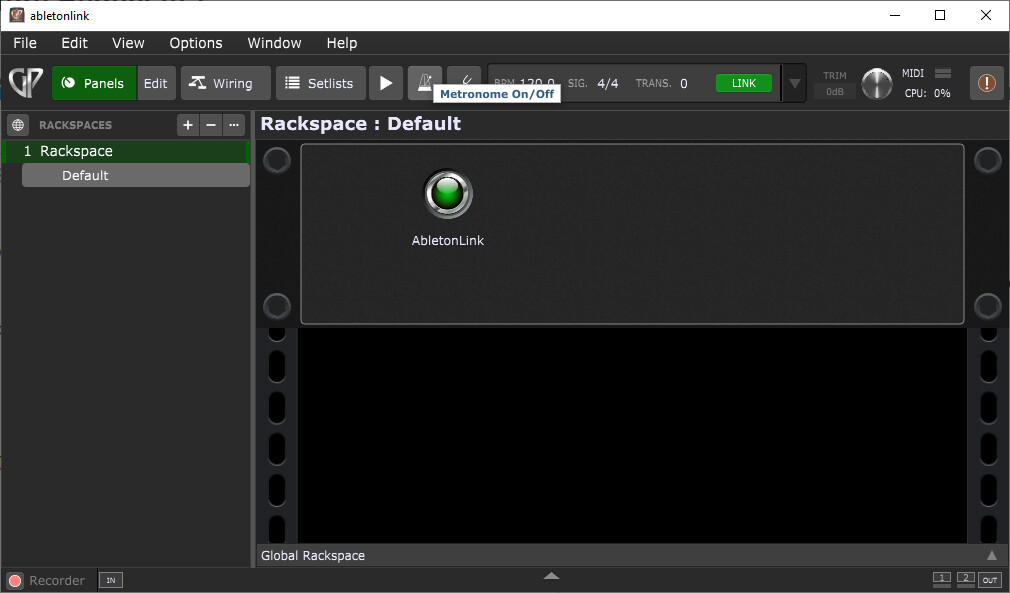The image size is (1010, 593).
Task: Toggle the metronome on or off
Action: tap(424, 81)
